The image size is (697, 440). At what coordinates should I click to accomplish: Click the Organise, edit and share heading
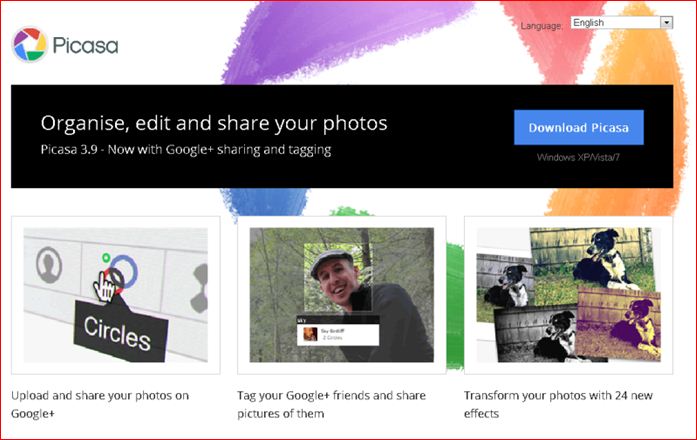[x=214, y=124]
